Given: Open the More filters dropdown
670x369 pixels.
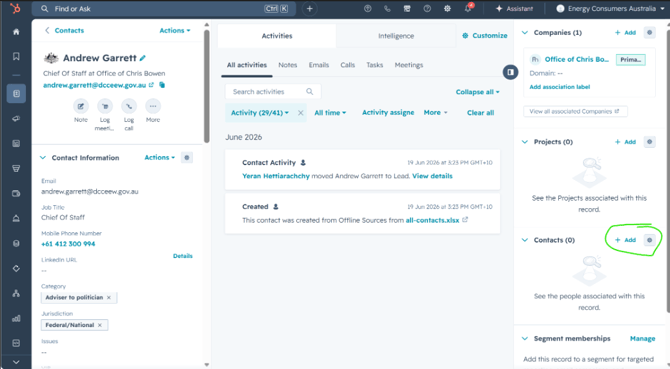Looking at the screenshot, I should coord(435,112).
